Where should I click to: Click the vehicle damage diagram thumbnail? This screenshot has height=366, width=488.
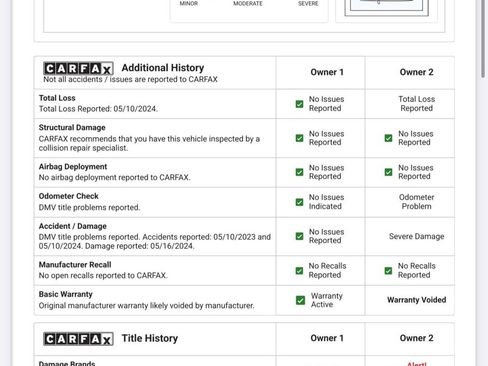coord(386,8)
